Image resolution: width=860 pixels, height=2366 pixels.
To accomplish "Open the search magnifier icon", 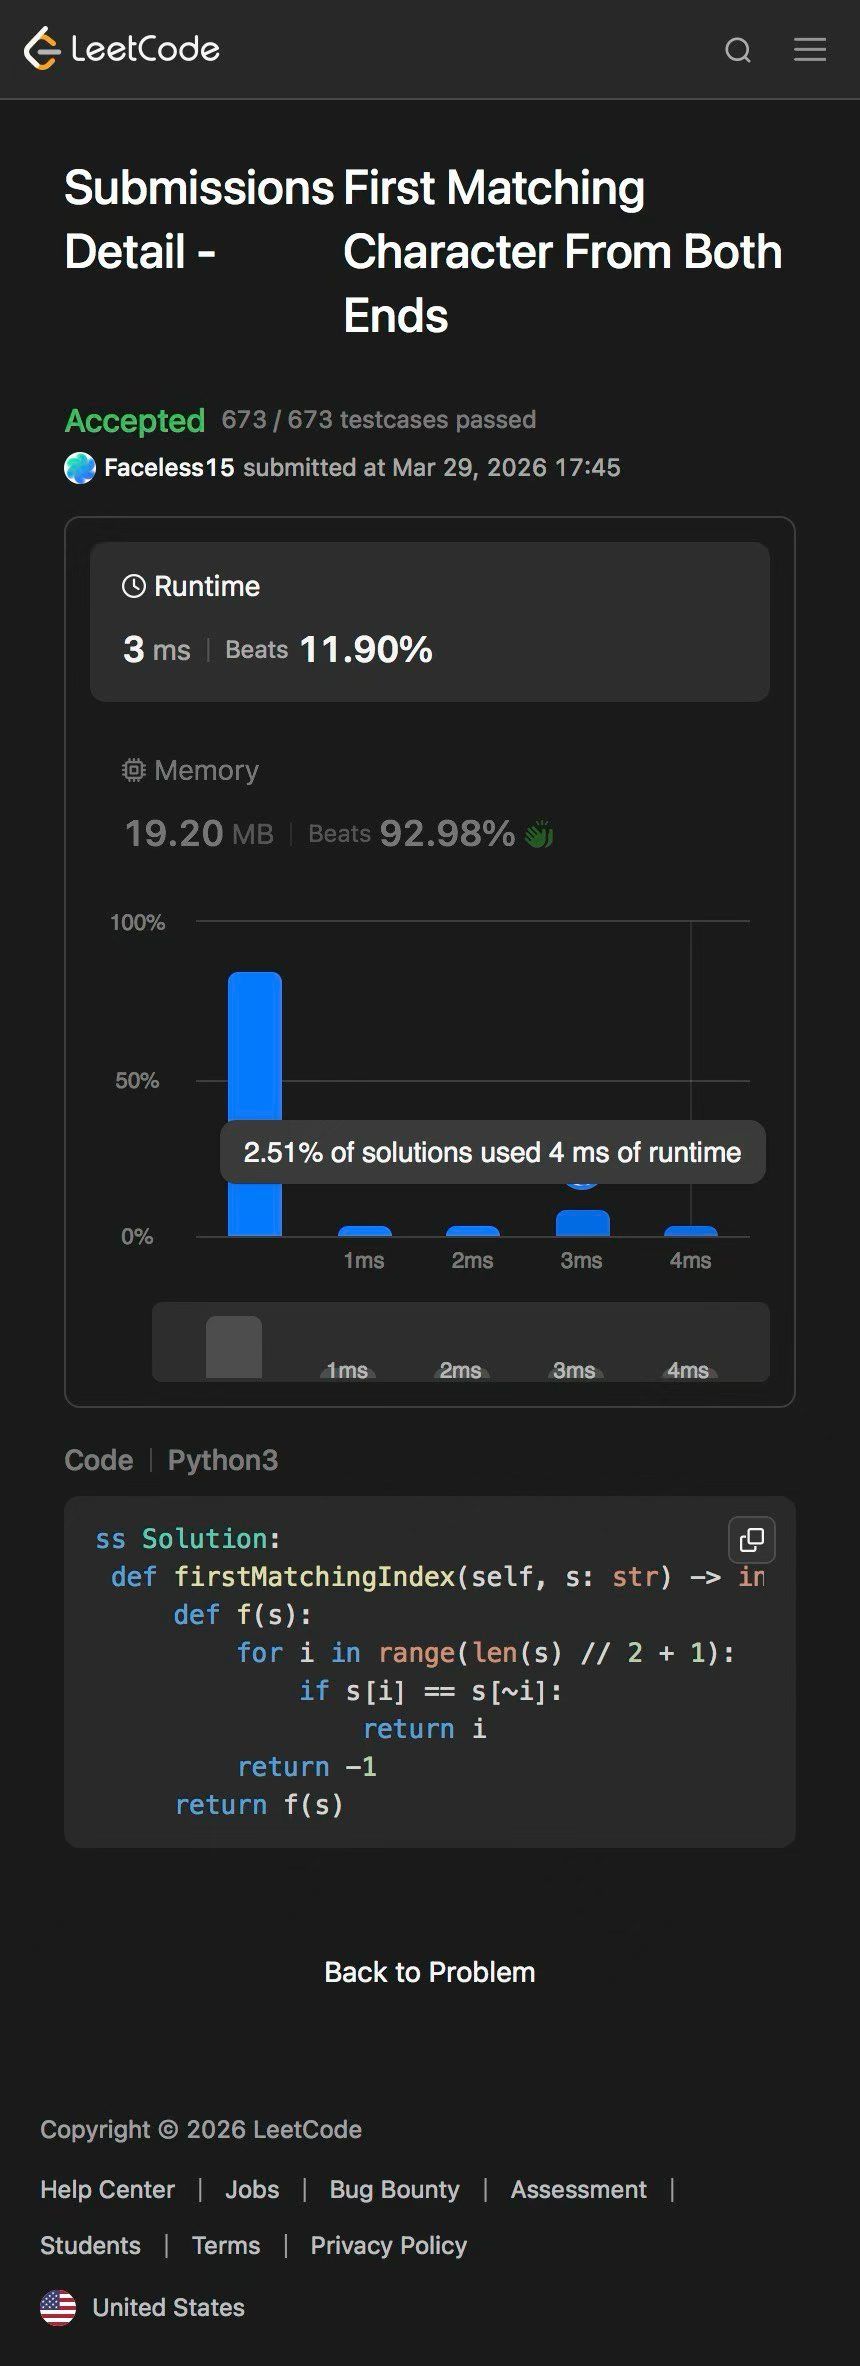I will pyautogui.click(x=738, y=50).
